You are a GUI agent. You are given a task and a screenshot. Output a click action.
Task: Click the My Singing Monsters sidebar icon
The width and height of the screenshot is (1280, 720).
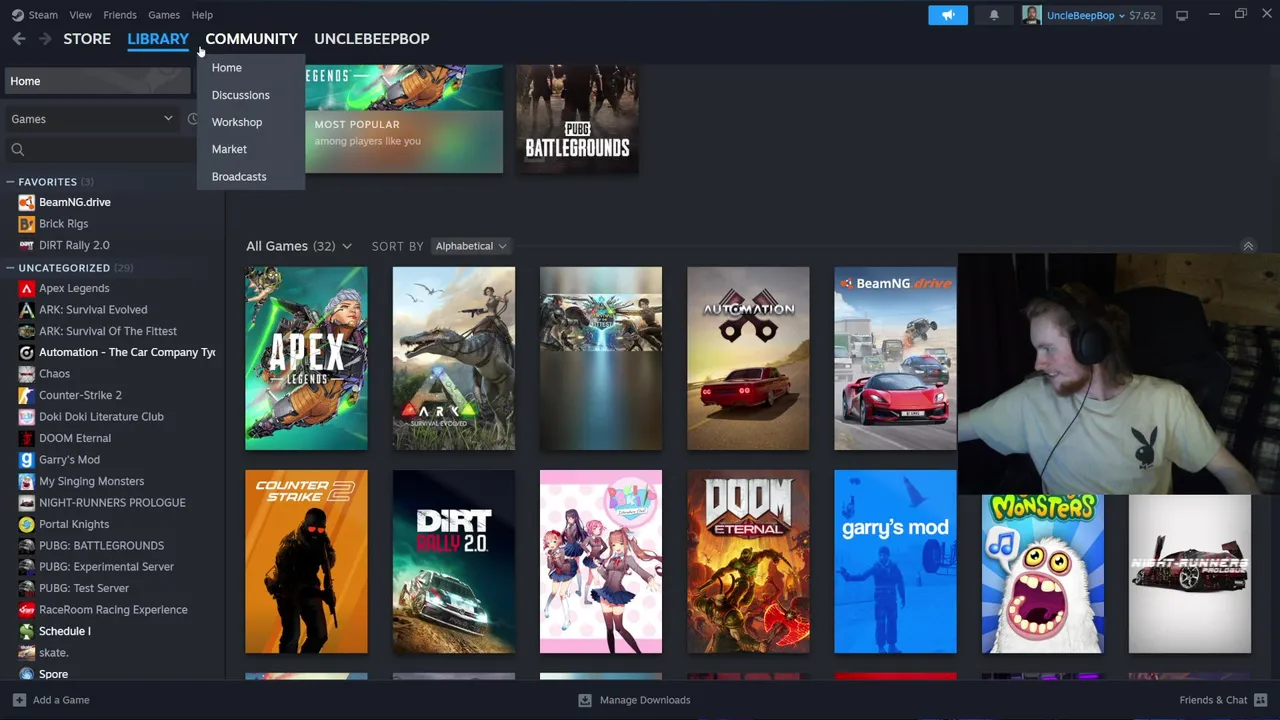pos(26,481)
